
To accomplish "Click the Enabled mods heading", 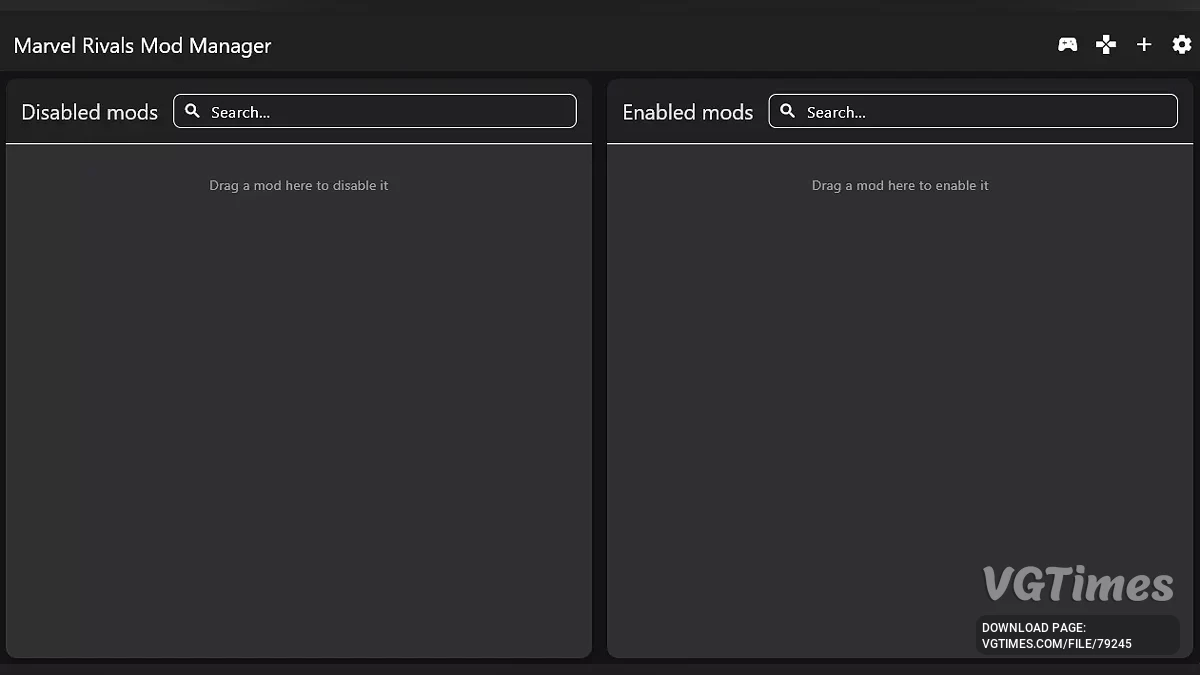I will coord(688,112).
